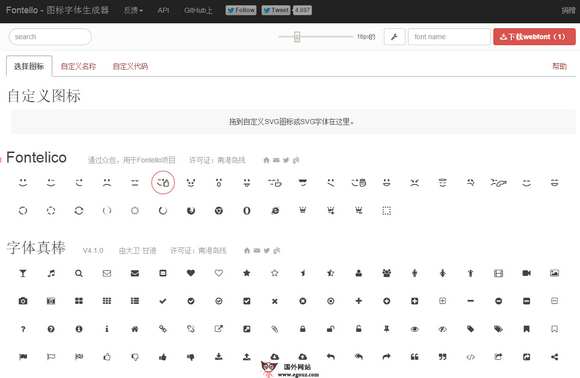Deselect the circled thumbs-up emoticon icon
This screenshot has height=378, width=580.
[x=163, y=182]
